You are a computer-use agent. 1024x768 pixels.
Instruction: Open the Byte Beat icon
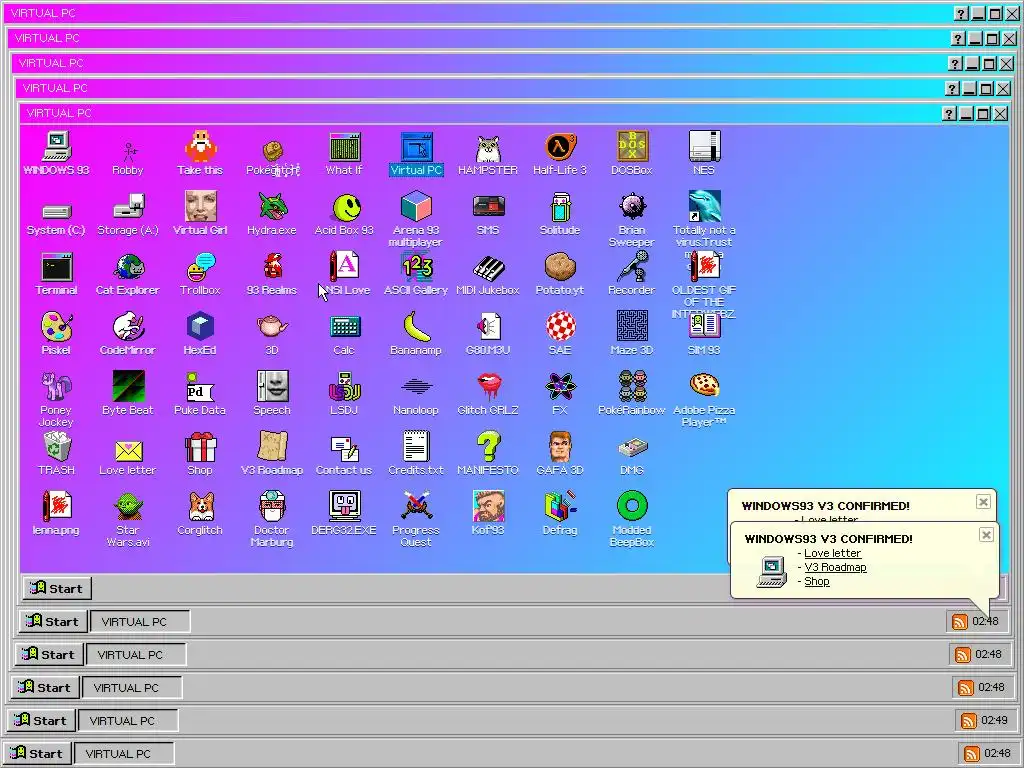tap(128, 394)
